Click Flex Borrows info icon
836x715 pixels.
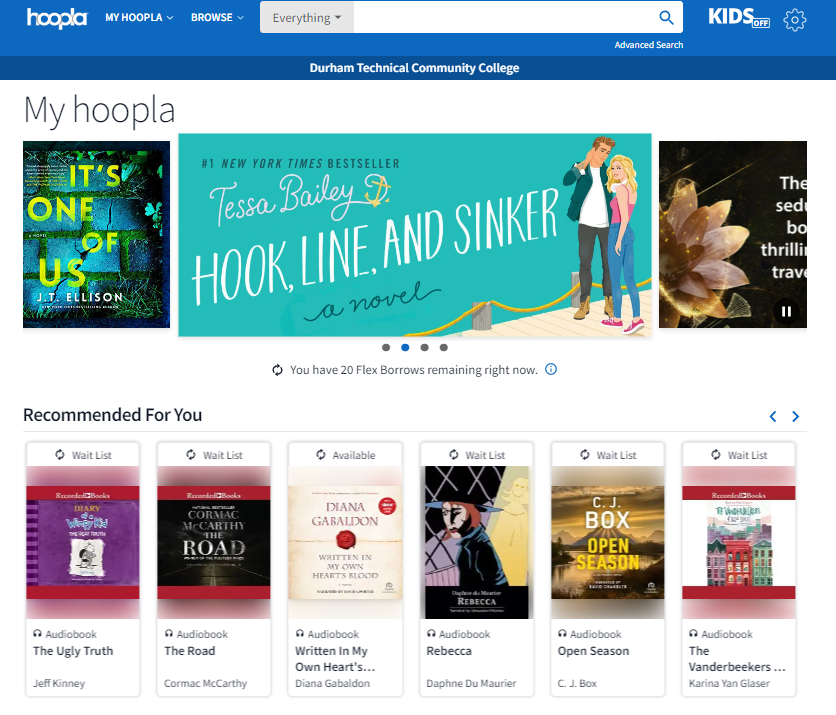pyautogui.click(x=551, y=369)
